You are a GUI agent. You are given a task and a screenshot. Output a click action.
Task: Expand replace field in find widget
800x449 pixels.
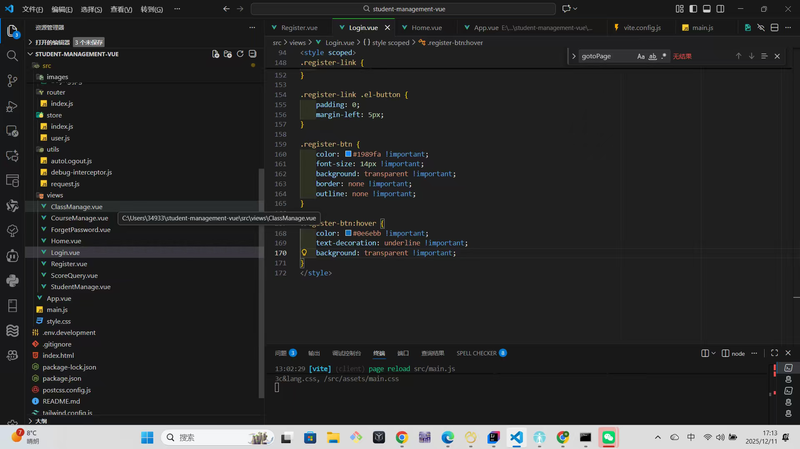[x=574, y=56]
